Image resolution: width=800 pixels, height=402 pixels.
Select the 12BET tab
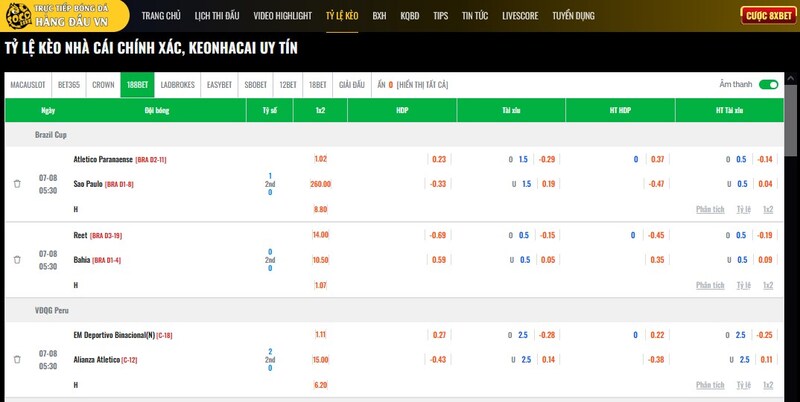(x=288, y=85)
